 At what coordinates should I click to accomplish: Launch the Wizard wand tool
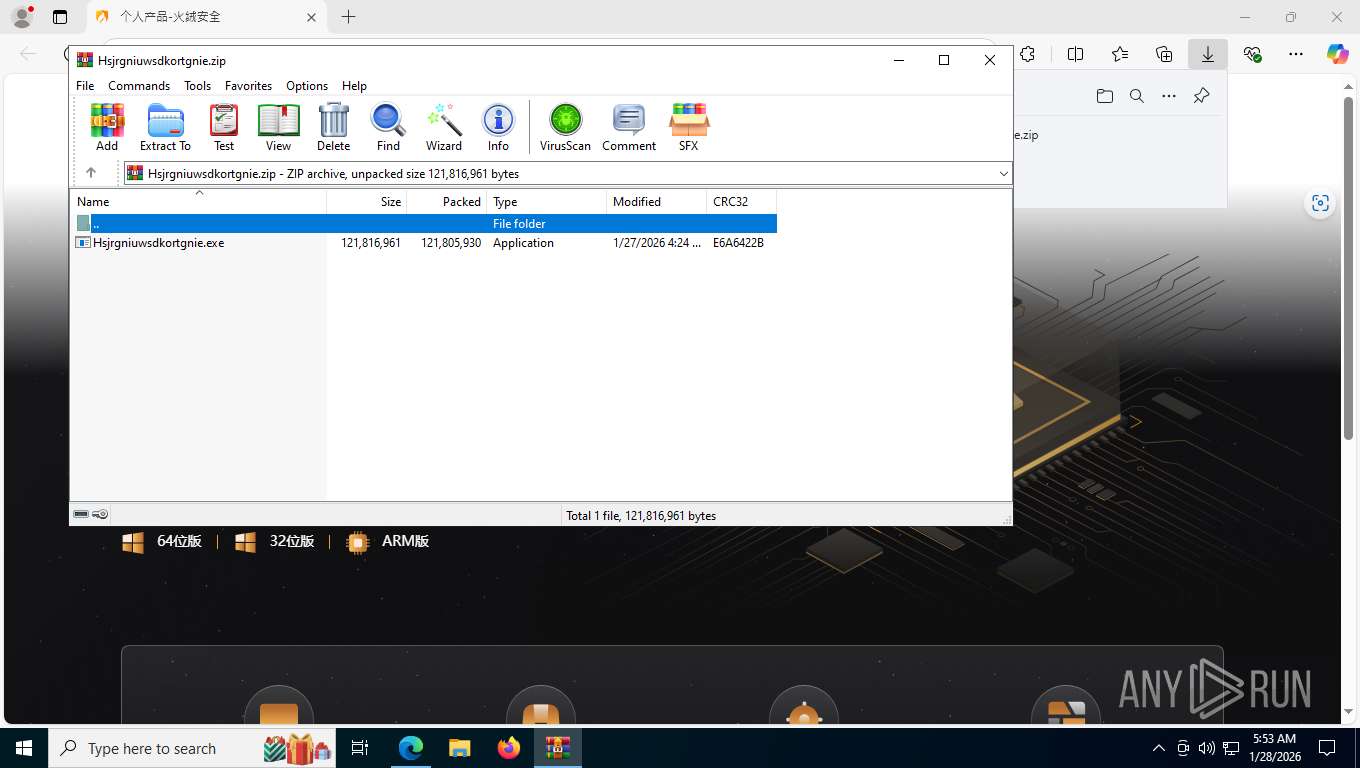click(x=444, y=127)
